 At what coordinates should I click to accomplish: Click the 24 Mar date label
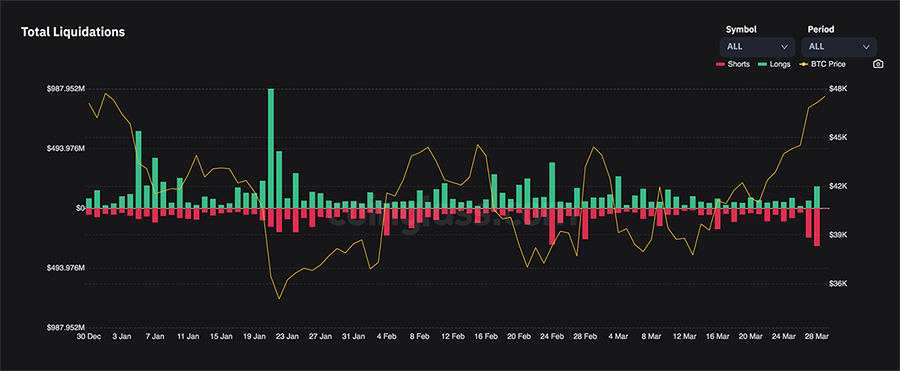tap(785, 337)
